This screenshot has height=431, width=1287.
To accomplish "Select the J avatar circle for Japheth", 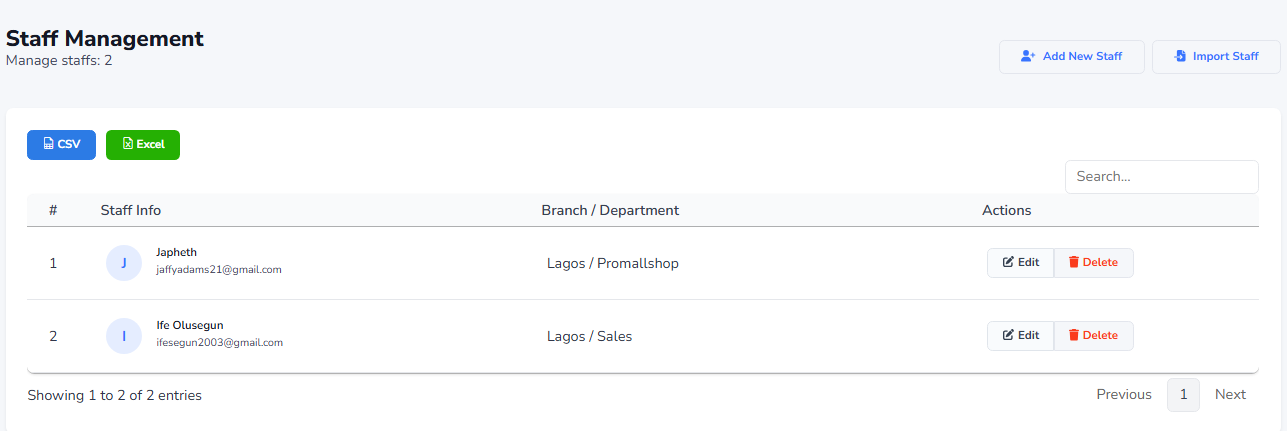I will tap(124, 263).
